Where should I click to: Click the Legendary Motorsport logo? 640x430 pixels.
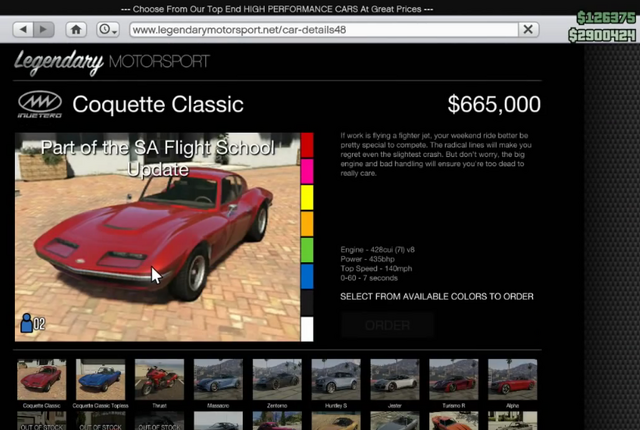click(x=112, y=62)
